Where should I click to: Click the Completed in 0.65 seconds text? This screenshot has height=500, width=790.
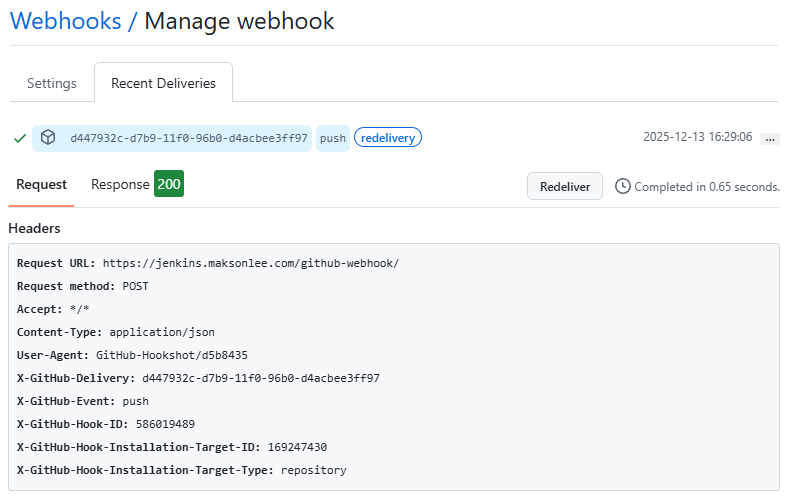pyautogui.click(x=706, y=186)
